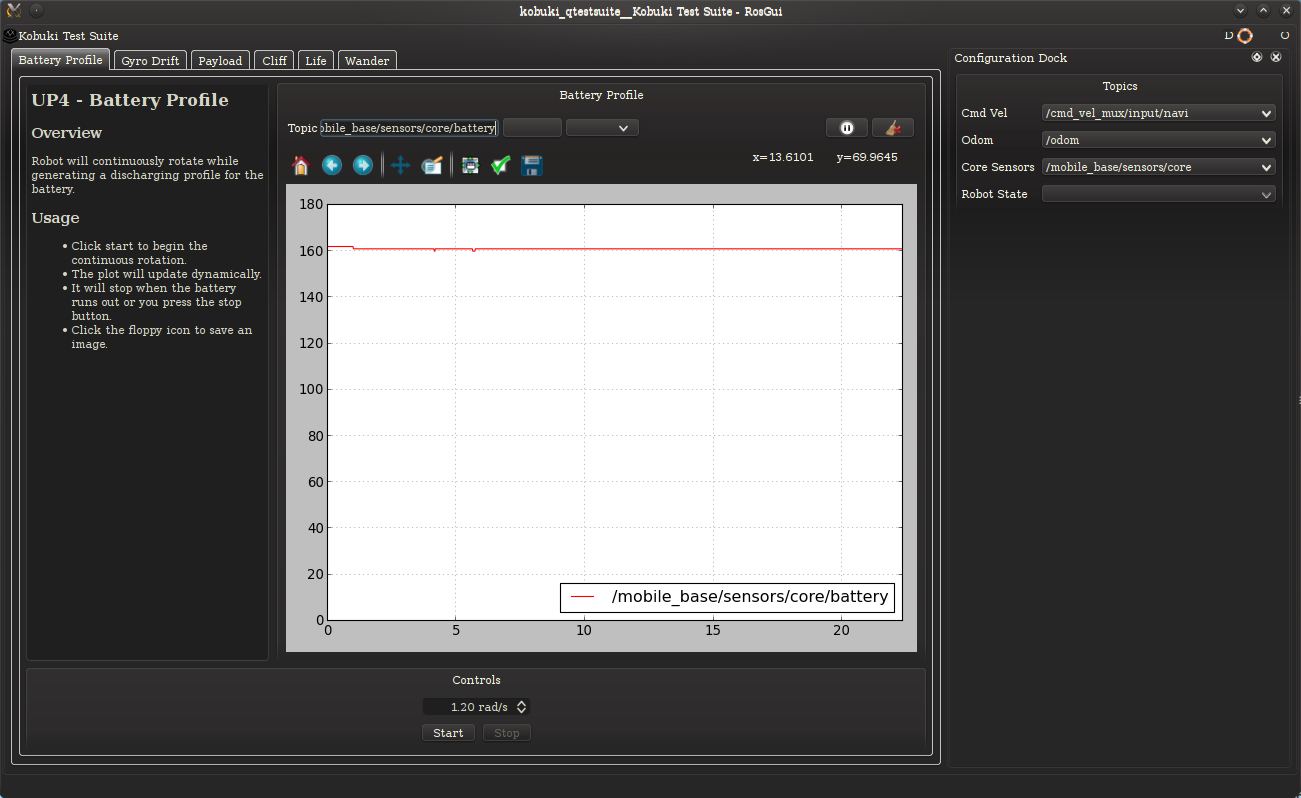This screenshot has width=1301, height=798.
Task: Open the Configure subplots tool
Action: [470, 165]
